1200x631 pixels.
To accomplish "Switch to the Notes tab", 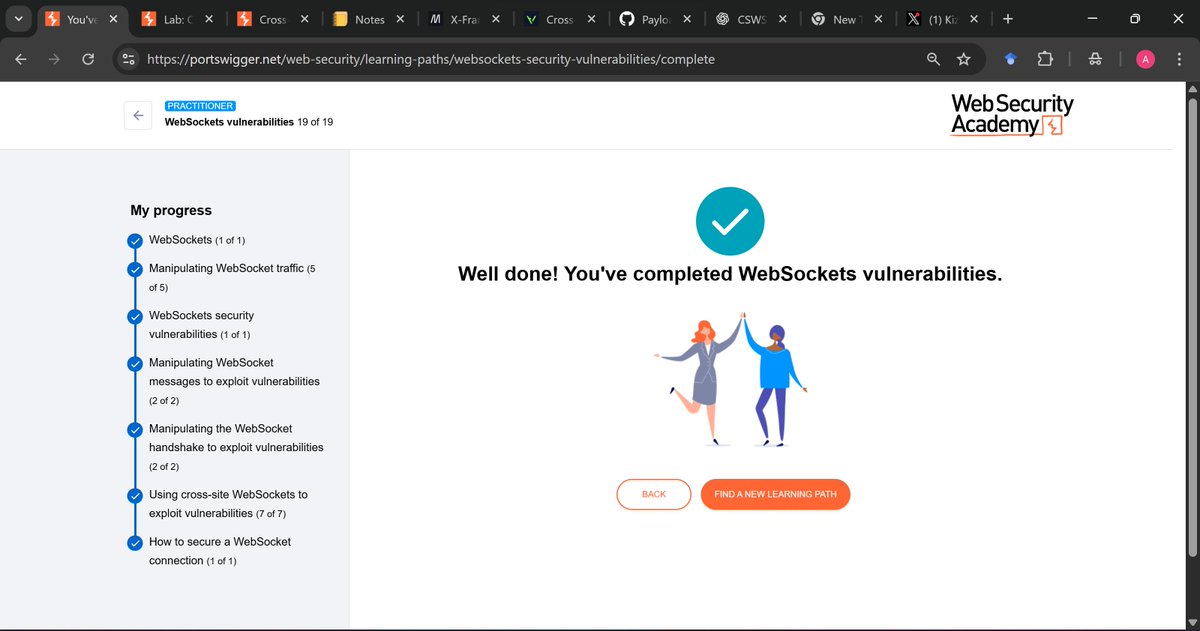I will pos(370,18).
